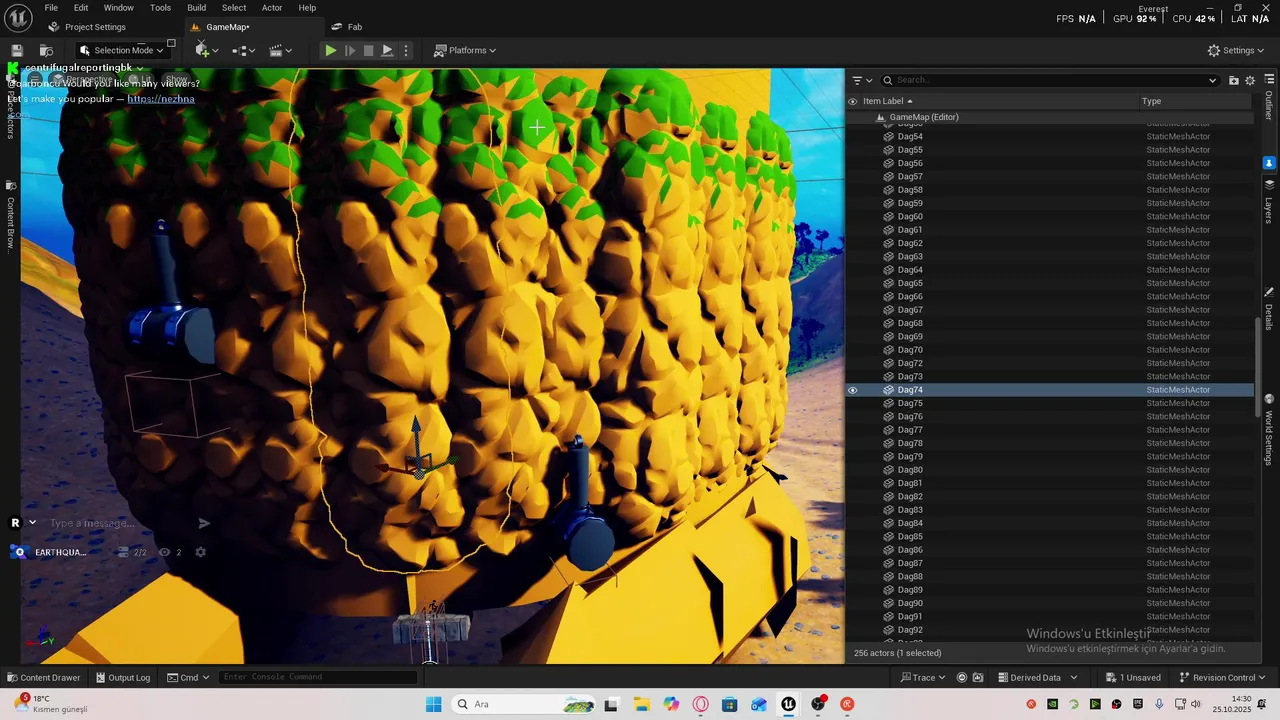The height and width of the screenshot is (720, 1280).
Task: Click the nezhna hyperlink in chat overlay
Action: click(x=161, y=99)
